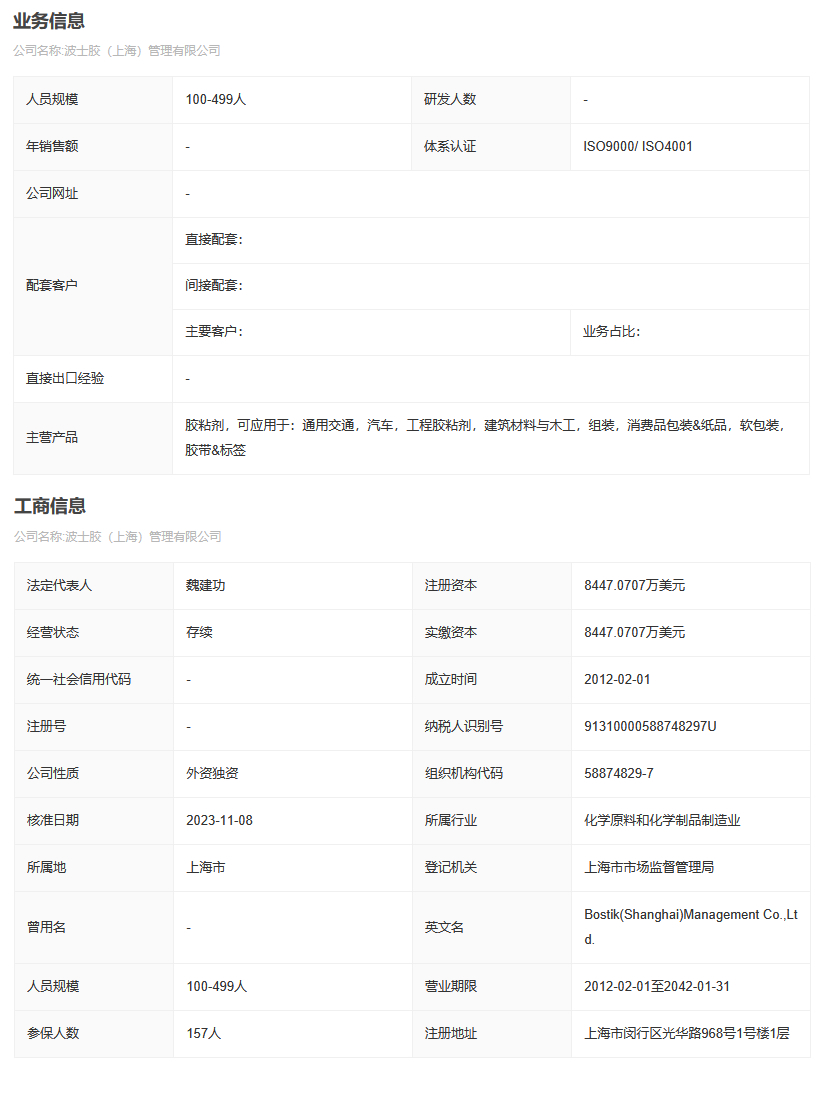This screenshot has width=826, height=1100.
Task: Click '8447.0707万美元' in the 实缴资本 row
Action: 634,633
